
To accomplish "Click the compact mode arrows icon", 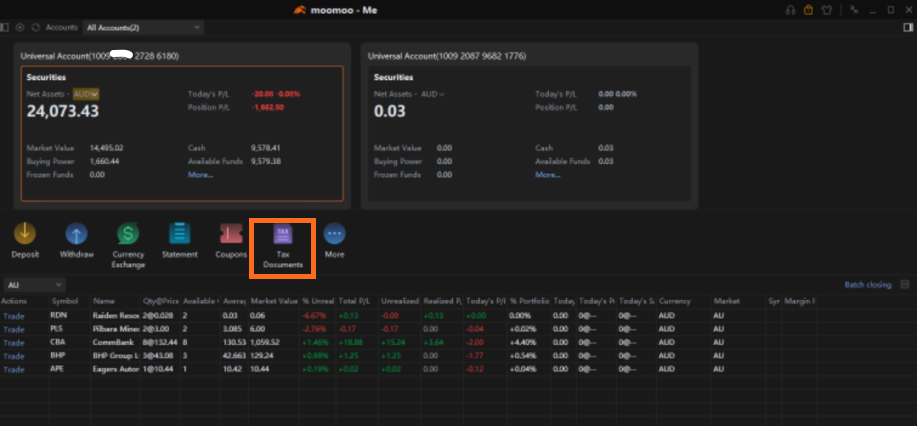I will tap(855, 9).
